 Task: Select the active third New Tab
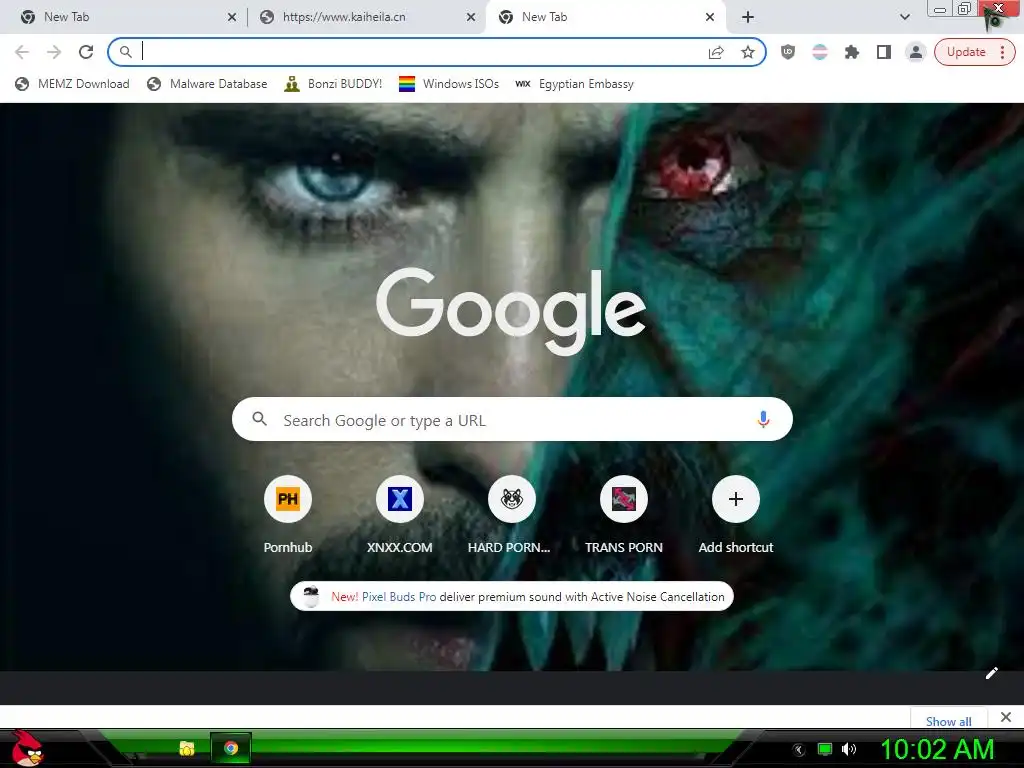coord(604,17)
